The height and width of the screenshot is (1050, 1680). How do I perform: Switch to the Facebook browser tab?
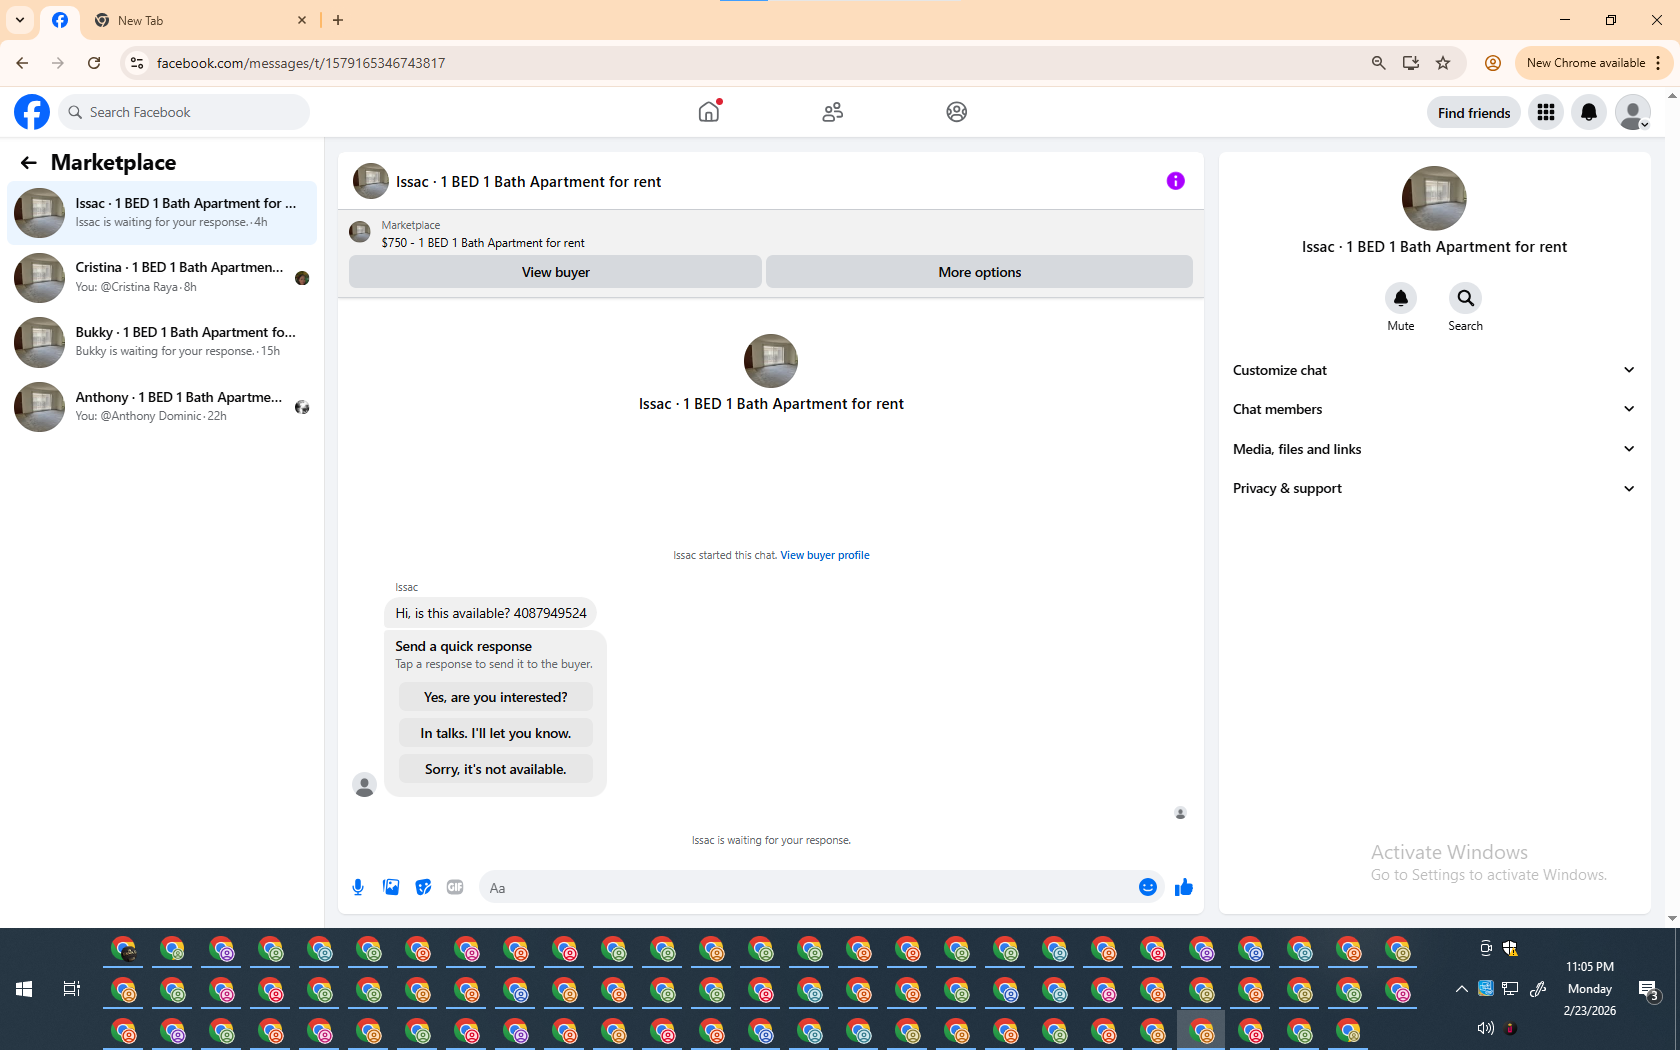tap(60, 20)
